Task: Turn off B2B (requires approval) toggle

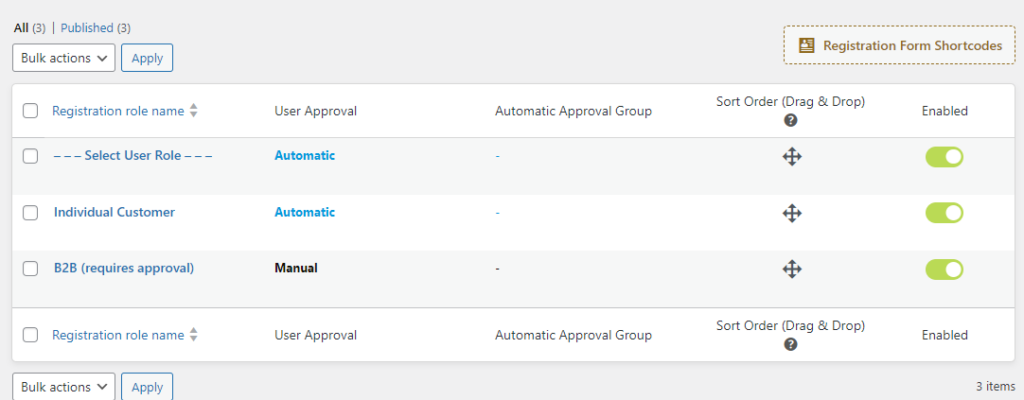Action: point(944,268)
